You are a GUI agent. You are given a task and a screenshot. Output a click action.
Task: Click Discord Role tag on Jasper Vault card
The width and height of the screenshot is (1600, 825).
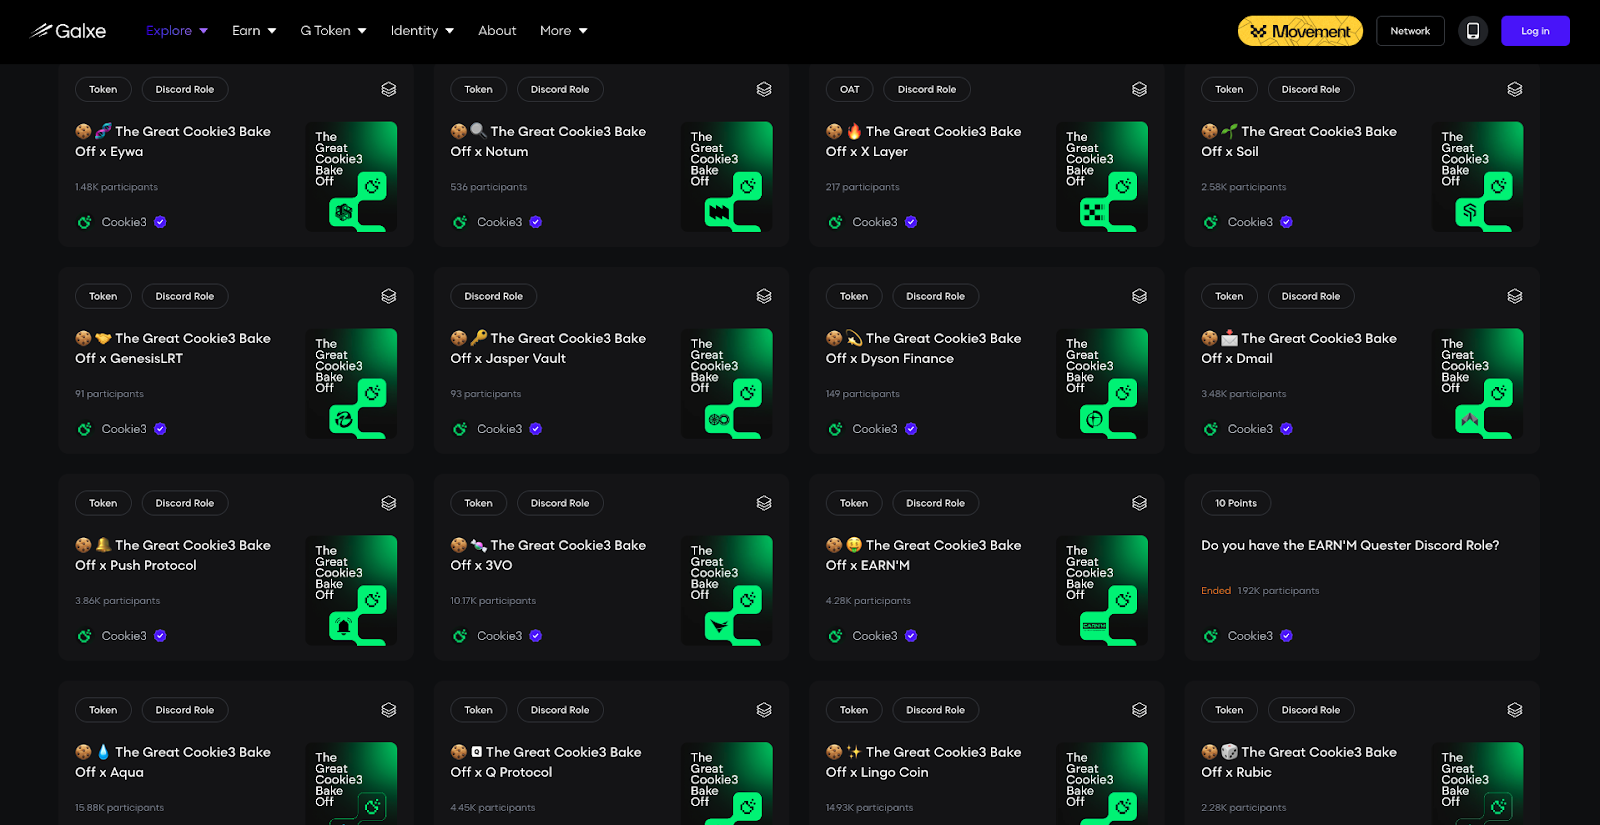pos(494,297)
